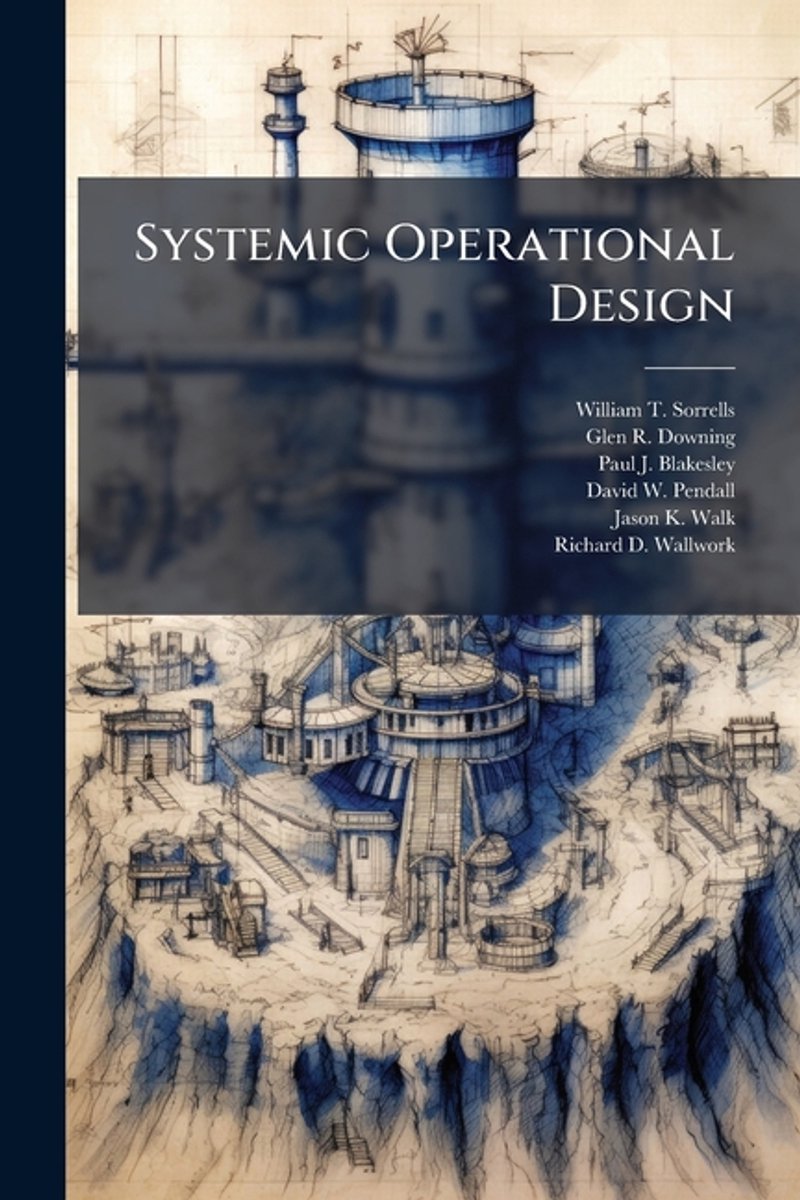Click the small circular fenced well
The height and width of the screenshot is (1200, 800).
click(514, 942)
